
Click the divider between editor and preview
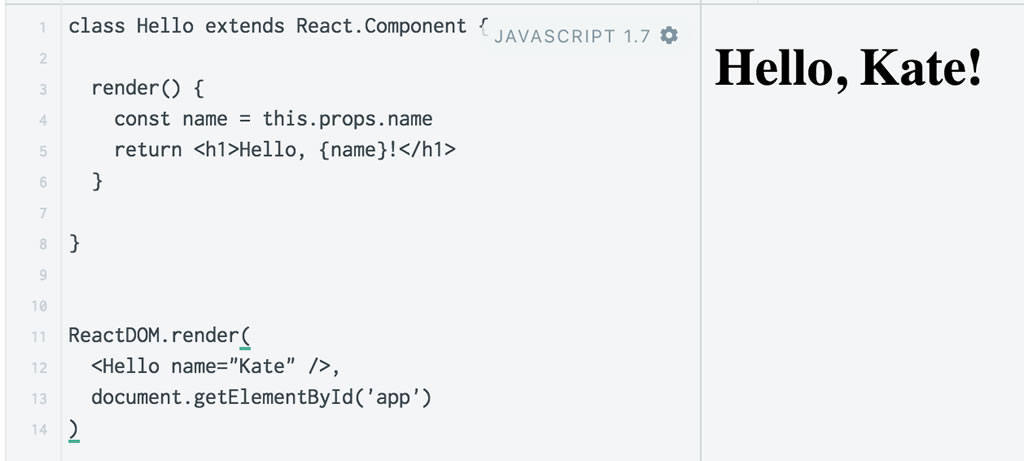tap(701, 230)
